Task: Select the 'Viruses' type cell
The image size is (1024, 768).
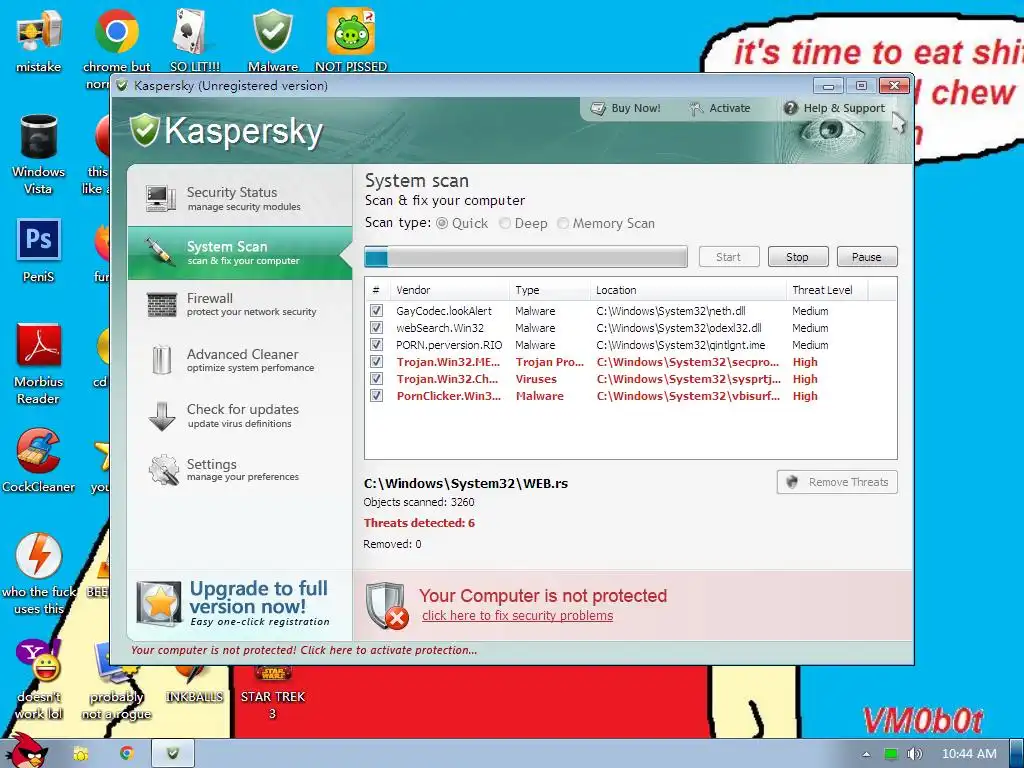Action: [x=536, y=379]
